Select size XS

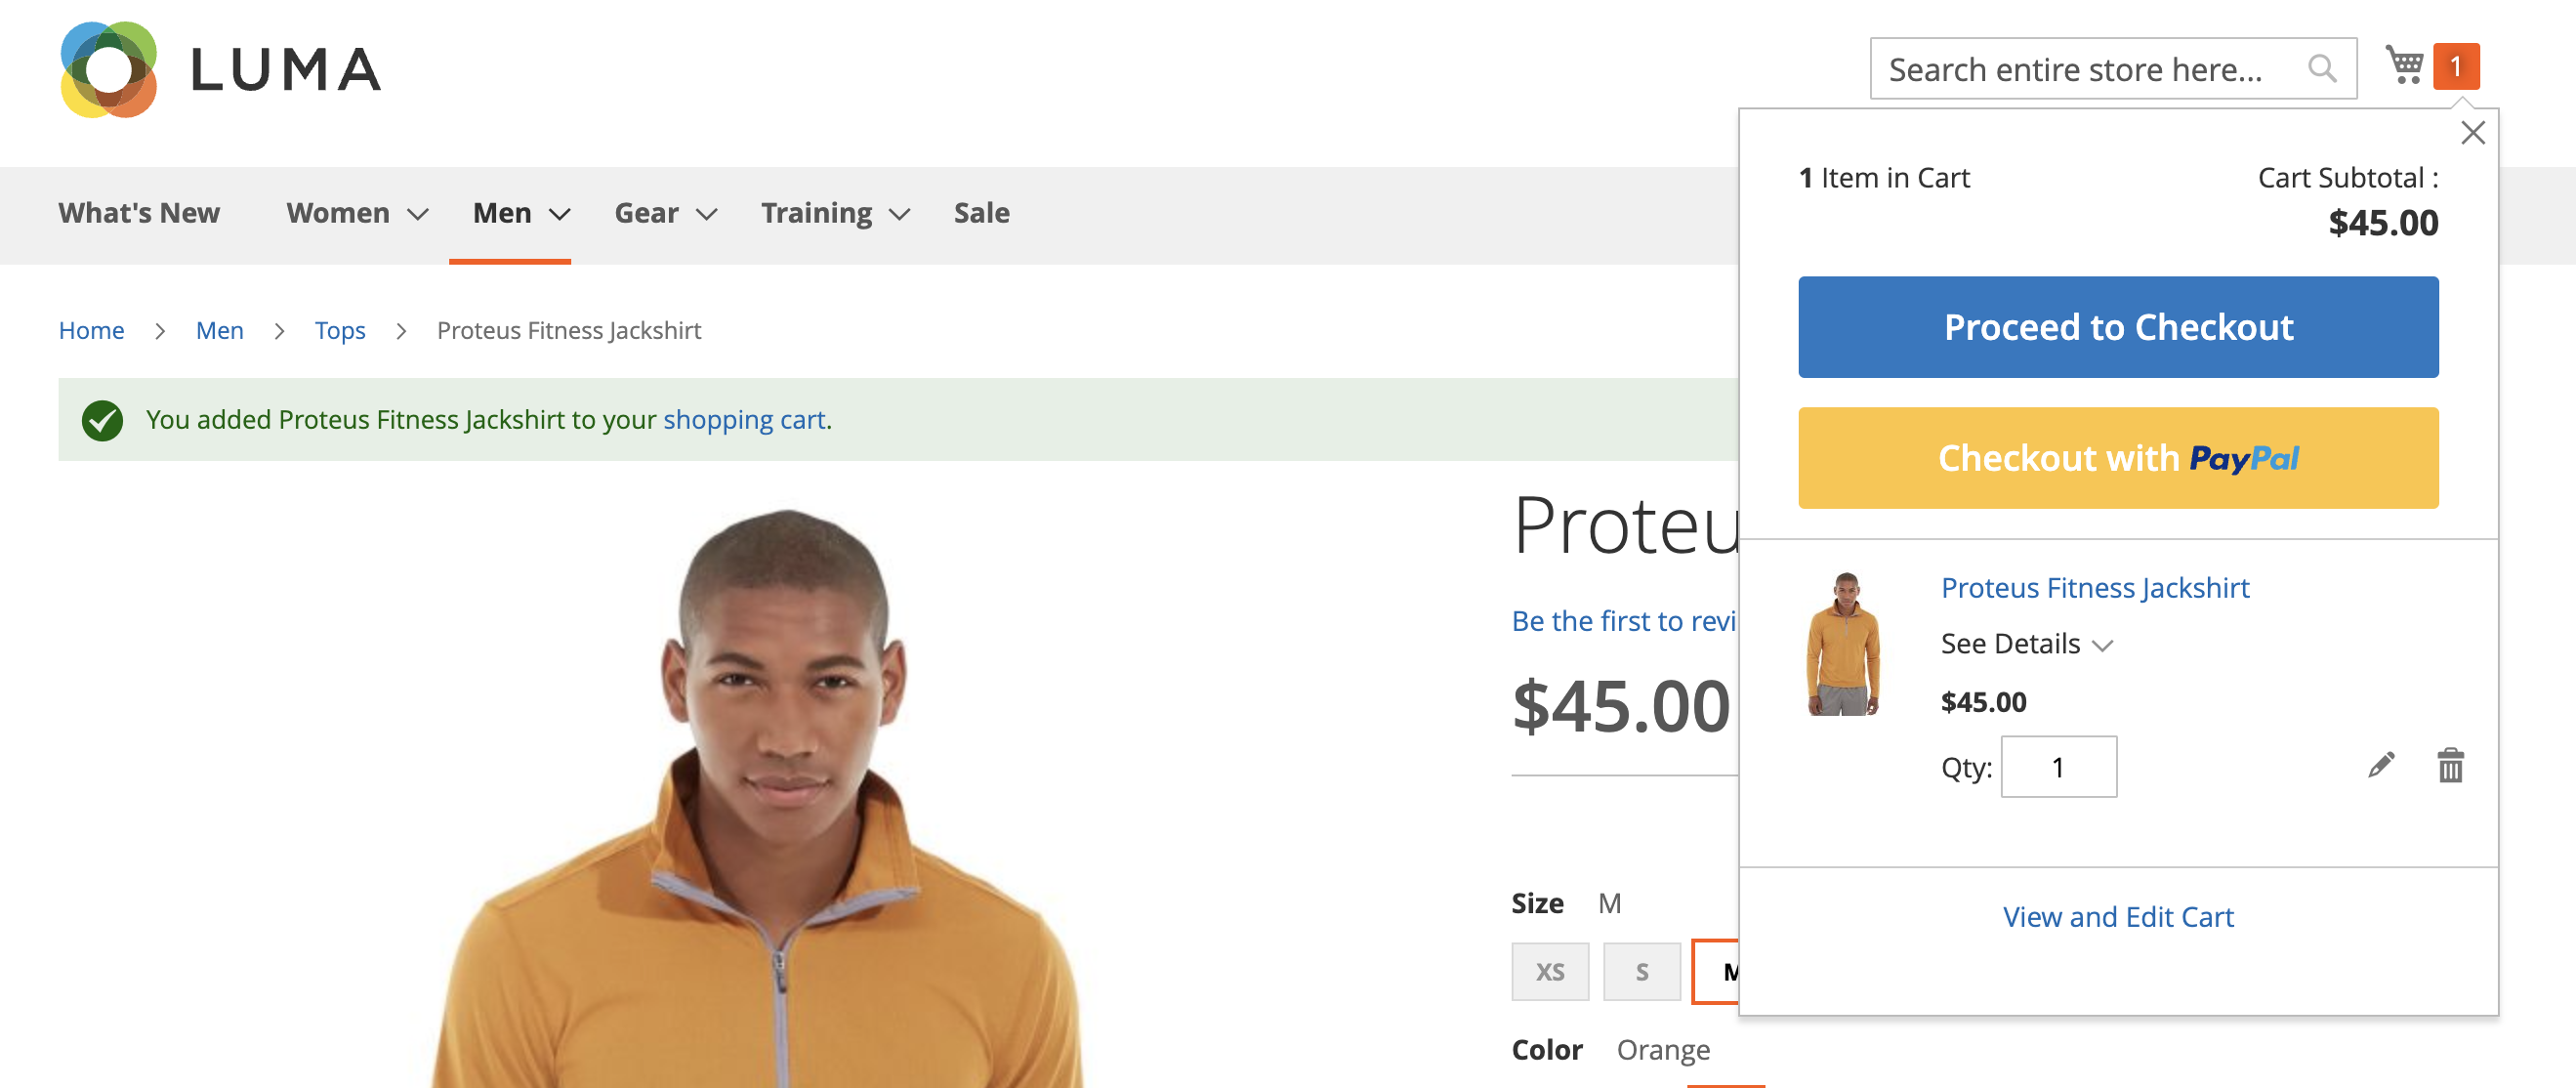coord(1550,970)
